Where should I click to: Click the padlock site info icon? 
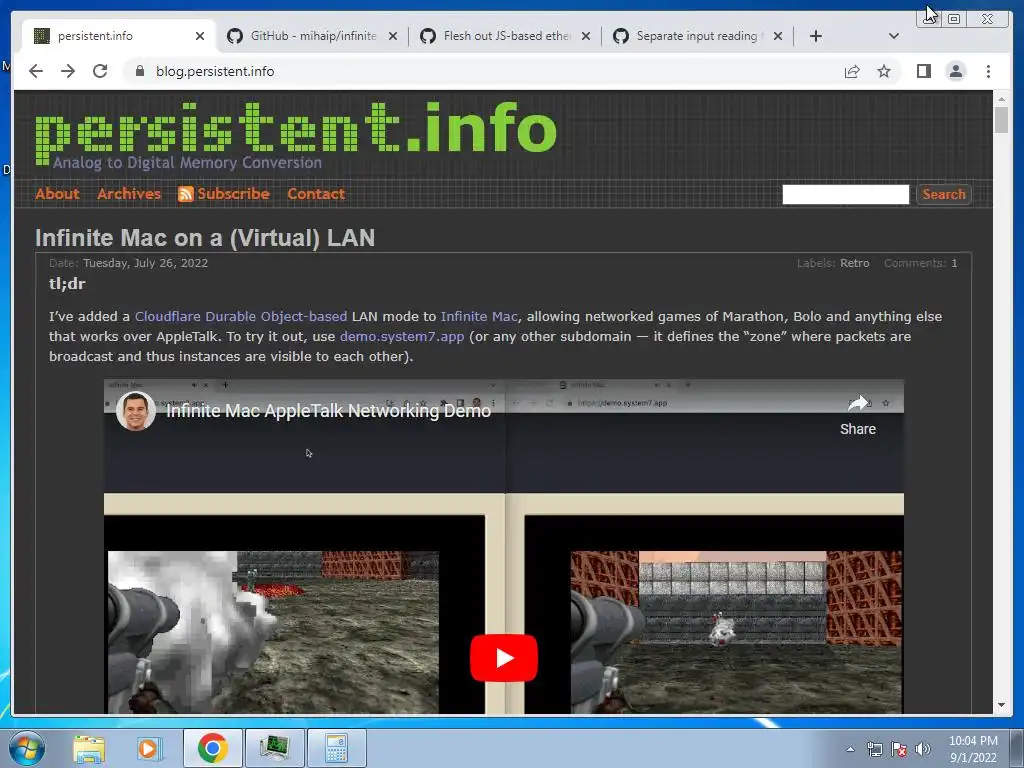coord(140,71)
